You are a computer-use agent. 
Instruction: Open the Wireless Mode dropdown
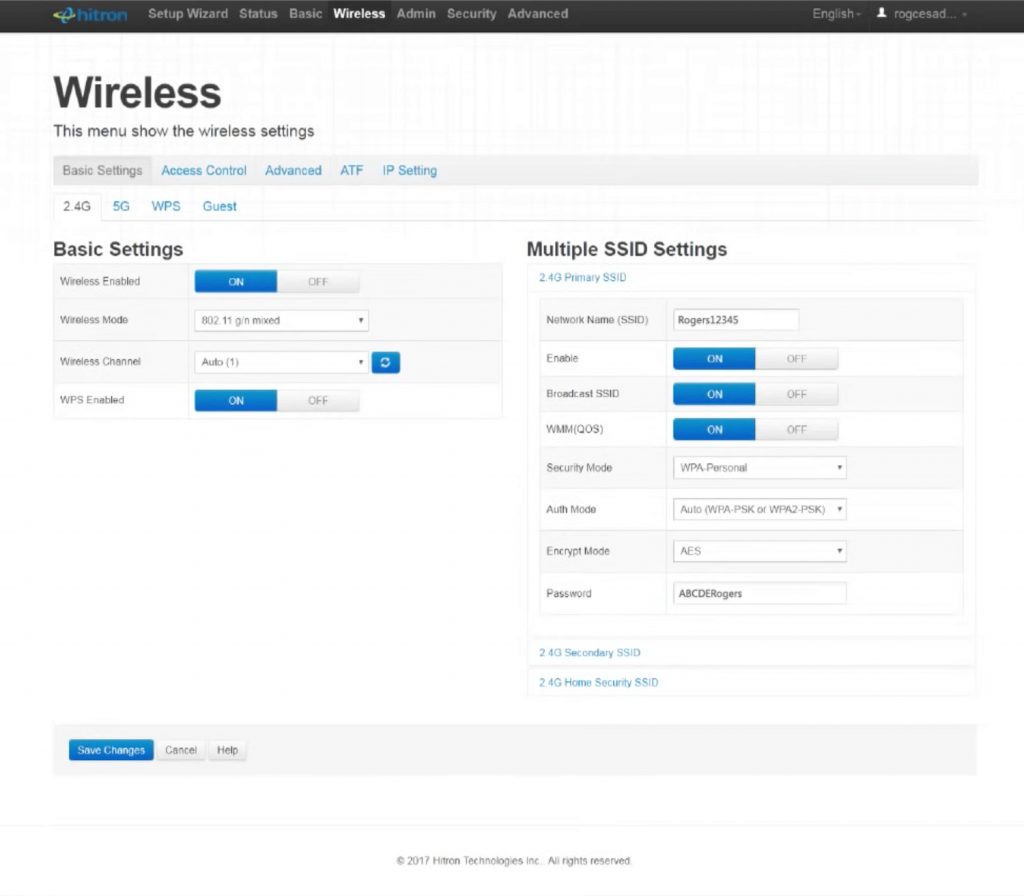tap(280, 321)
